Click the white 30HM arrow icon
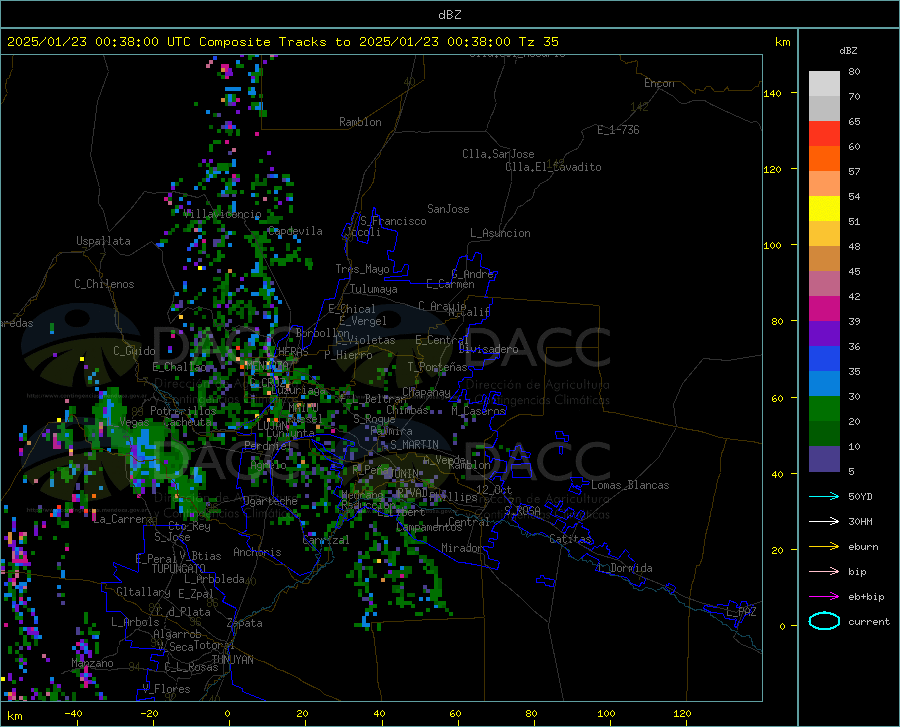 coord(824,521)
